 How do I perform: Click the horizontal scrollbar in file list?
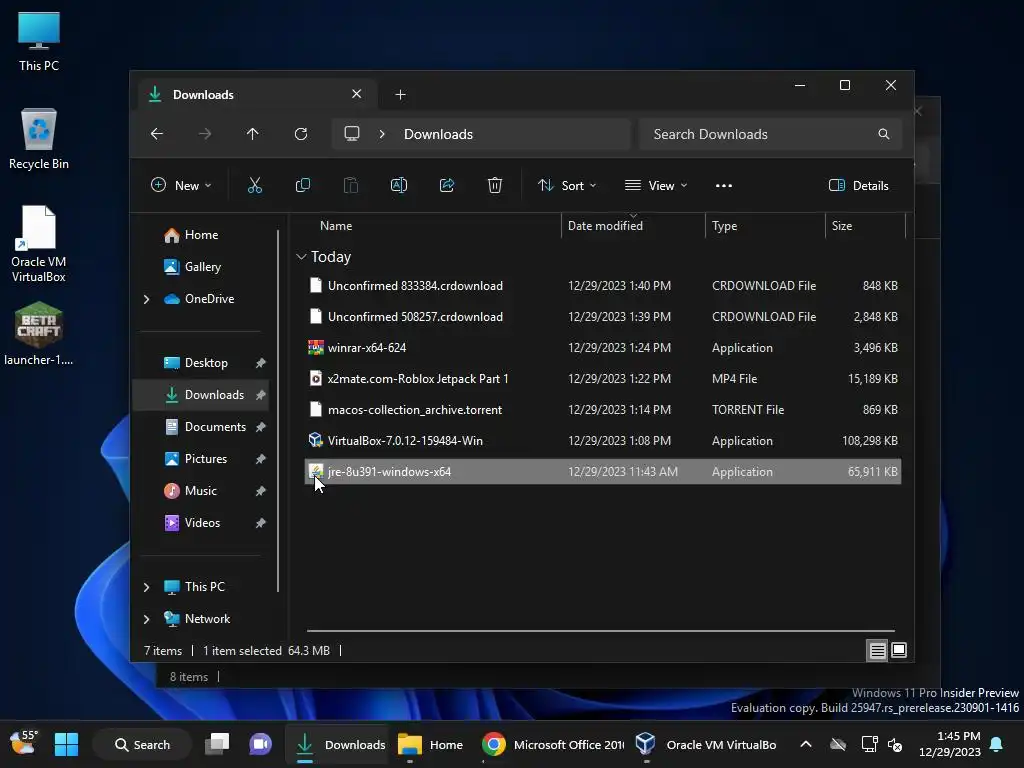(x=600, y=631)
